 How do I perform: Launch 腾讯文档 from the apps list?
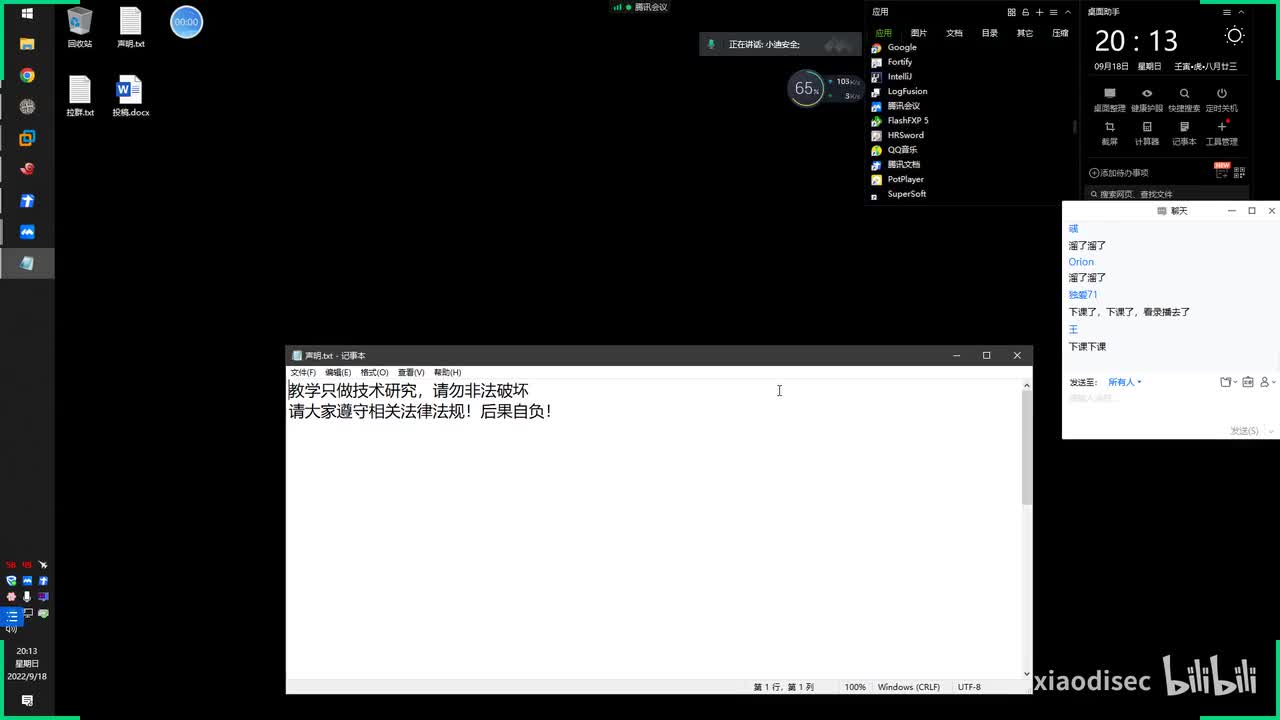click(x=896, y=164)
